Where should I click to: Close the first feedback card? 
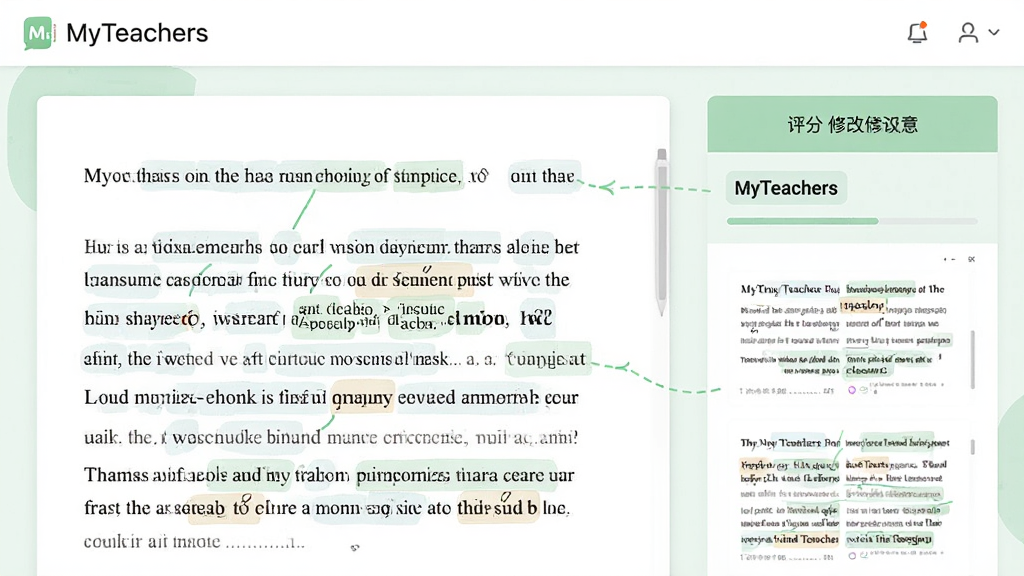(971, 259)
